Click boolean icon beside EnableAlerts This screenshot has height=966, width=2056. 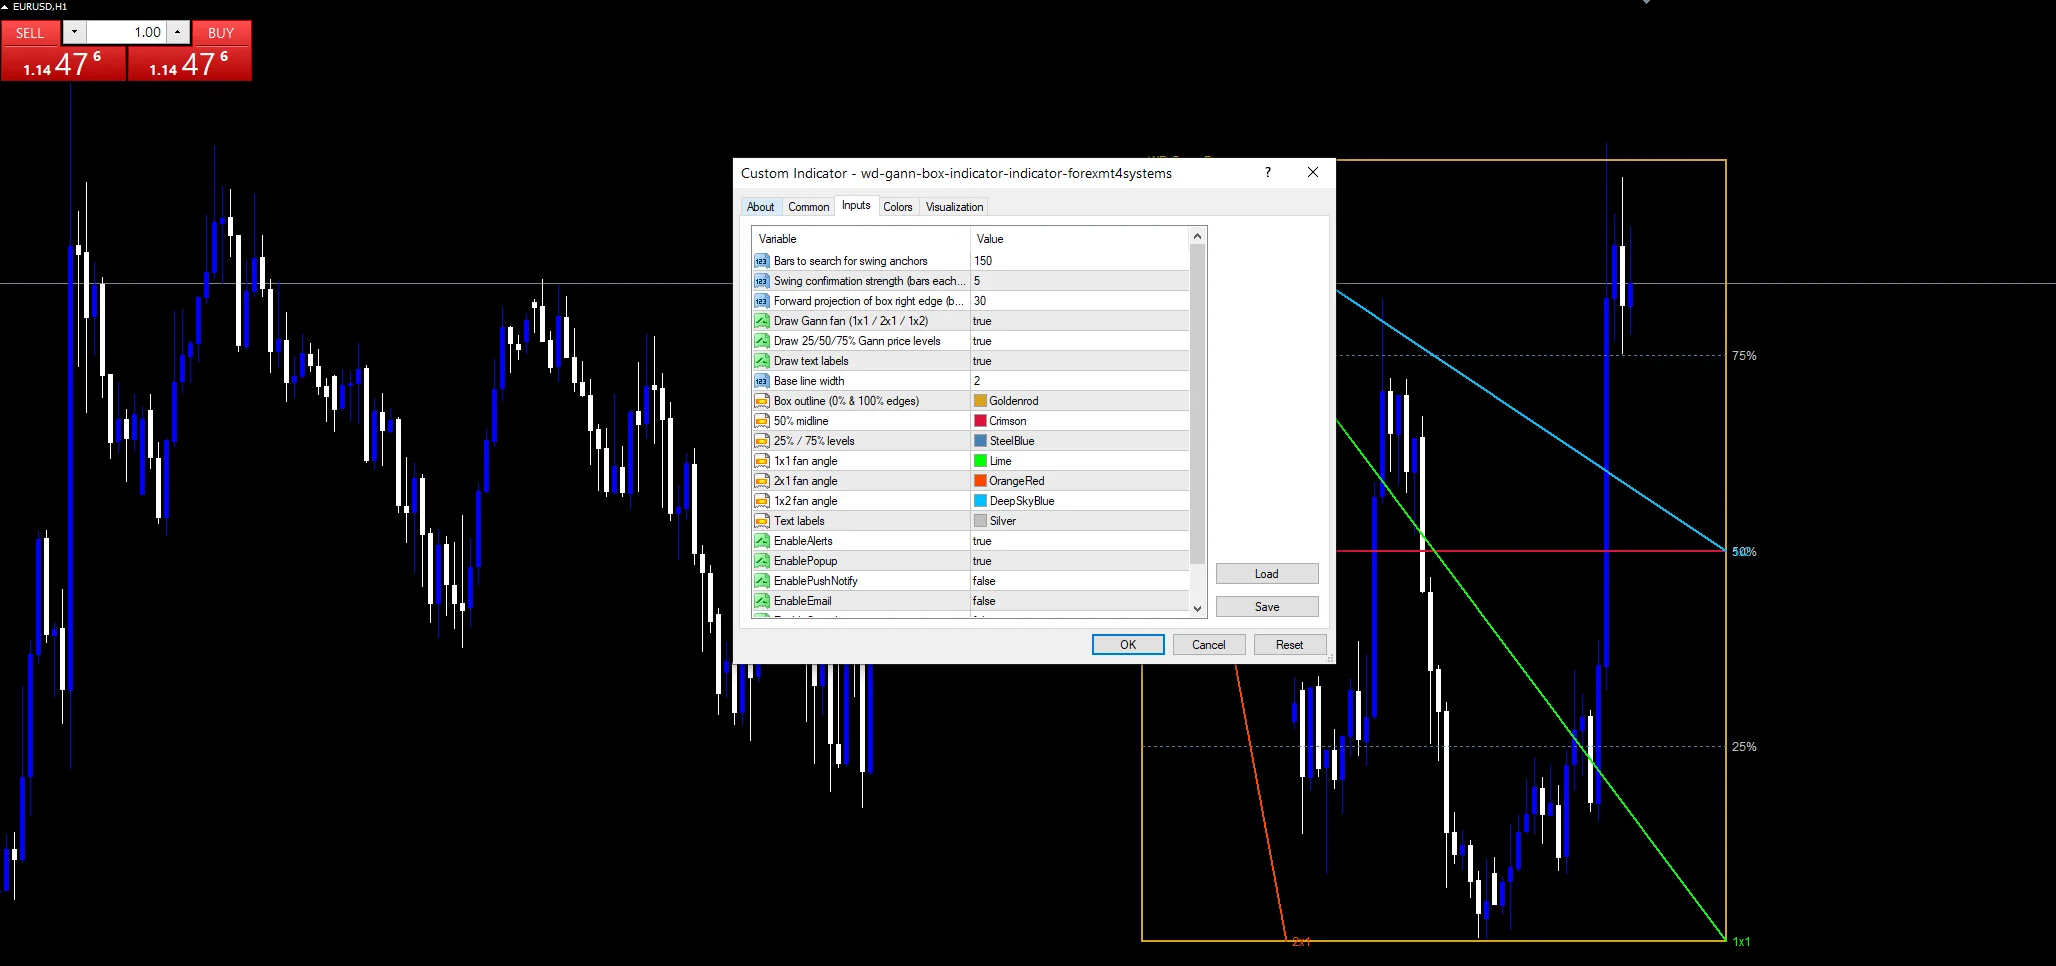click(x=761, y=541)
